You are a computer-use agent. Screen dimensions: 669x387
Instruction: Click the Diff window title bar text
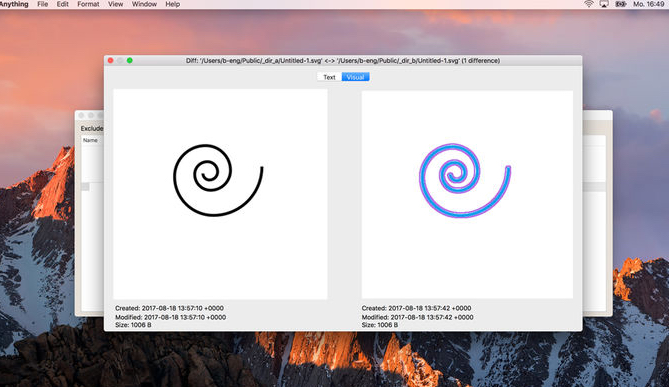(343, 61)
